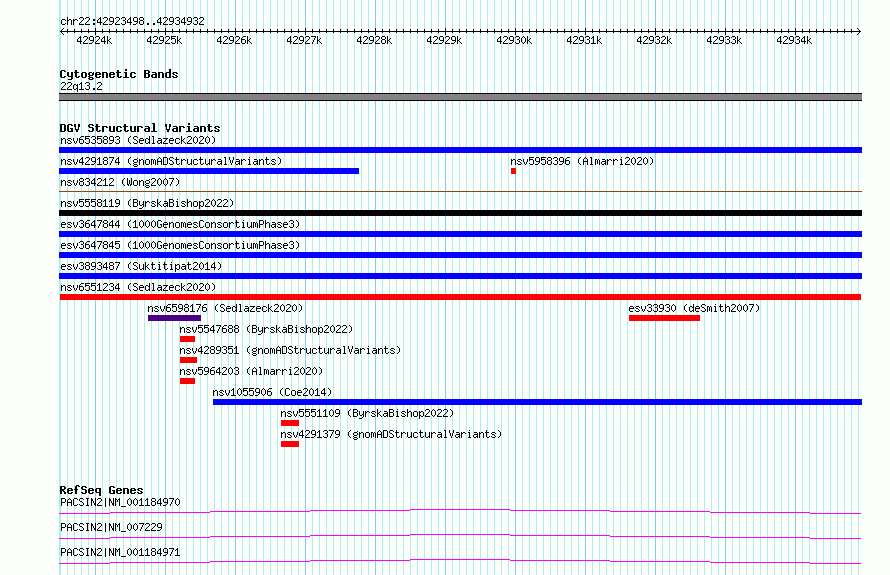Click the PACSIN2|NM_007229 gene label
Viewport: 890px width, 575px height.
click(111, 527)
